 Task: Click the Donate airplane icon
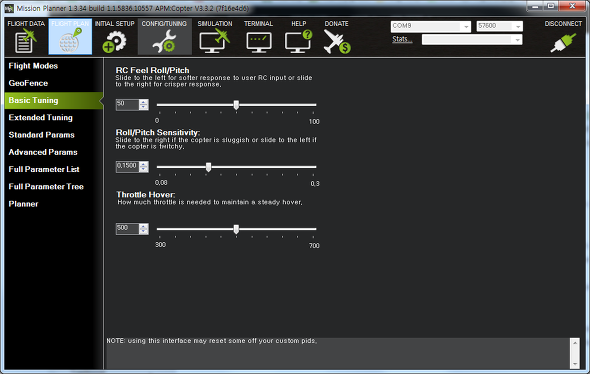(x=337, y=41)
